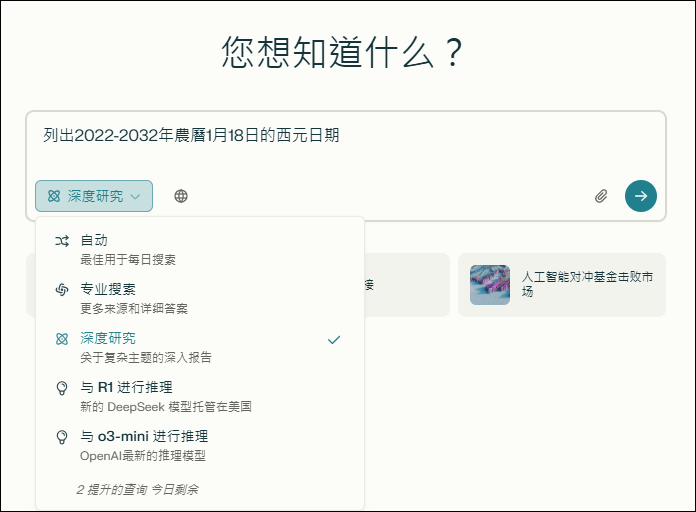Click the 2 提升的查询 今日剩余 notice
696x512 pixels.
(x=137, y=490)
